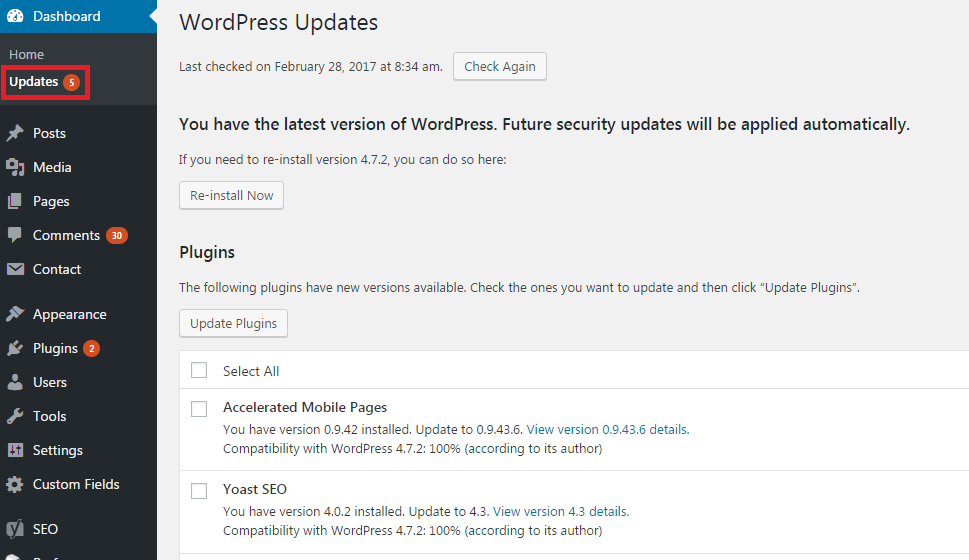Click the Yoast SEO sidebar icon
This screenshot has width=969, height=560.
point(15,529)
